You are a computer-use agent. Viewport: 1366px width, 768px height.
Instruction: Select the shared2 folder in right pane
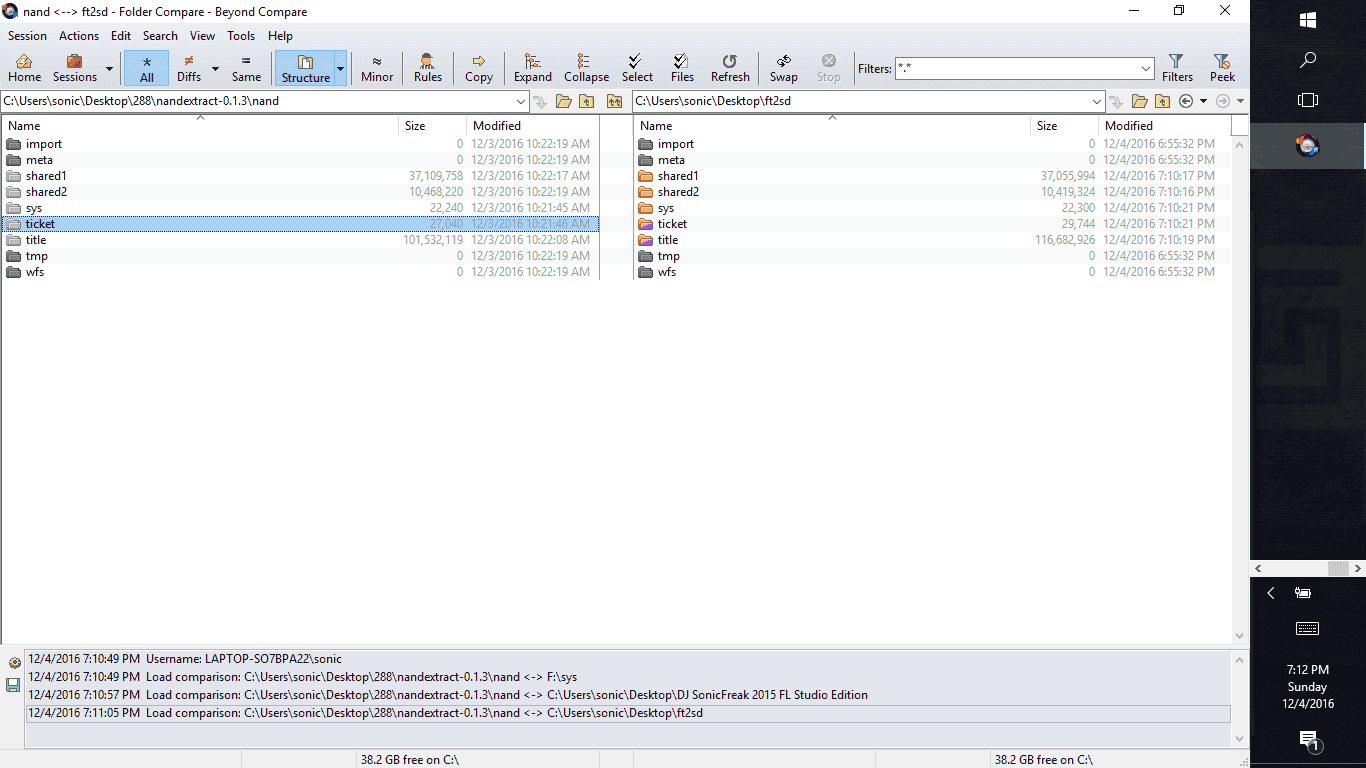[x=932, y=192]
